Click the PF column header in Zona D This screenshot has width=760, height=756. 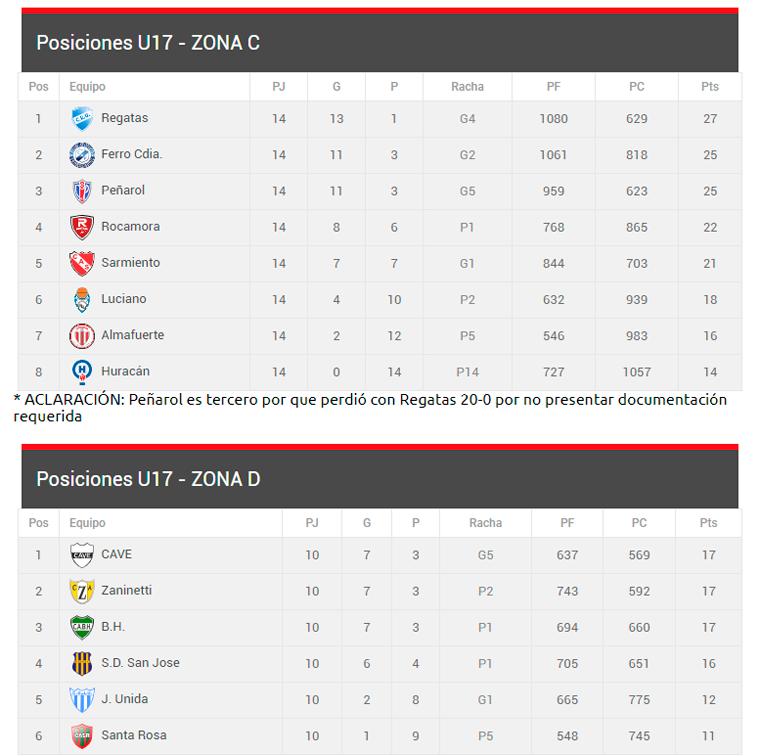click(567, 523)
